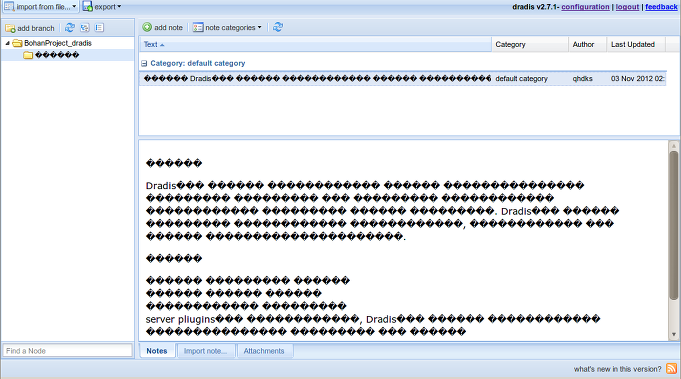Image resolution: width=681 pixels, height=379 pixels.
Task: Refresh the notes list
Action: [278, 27]
